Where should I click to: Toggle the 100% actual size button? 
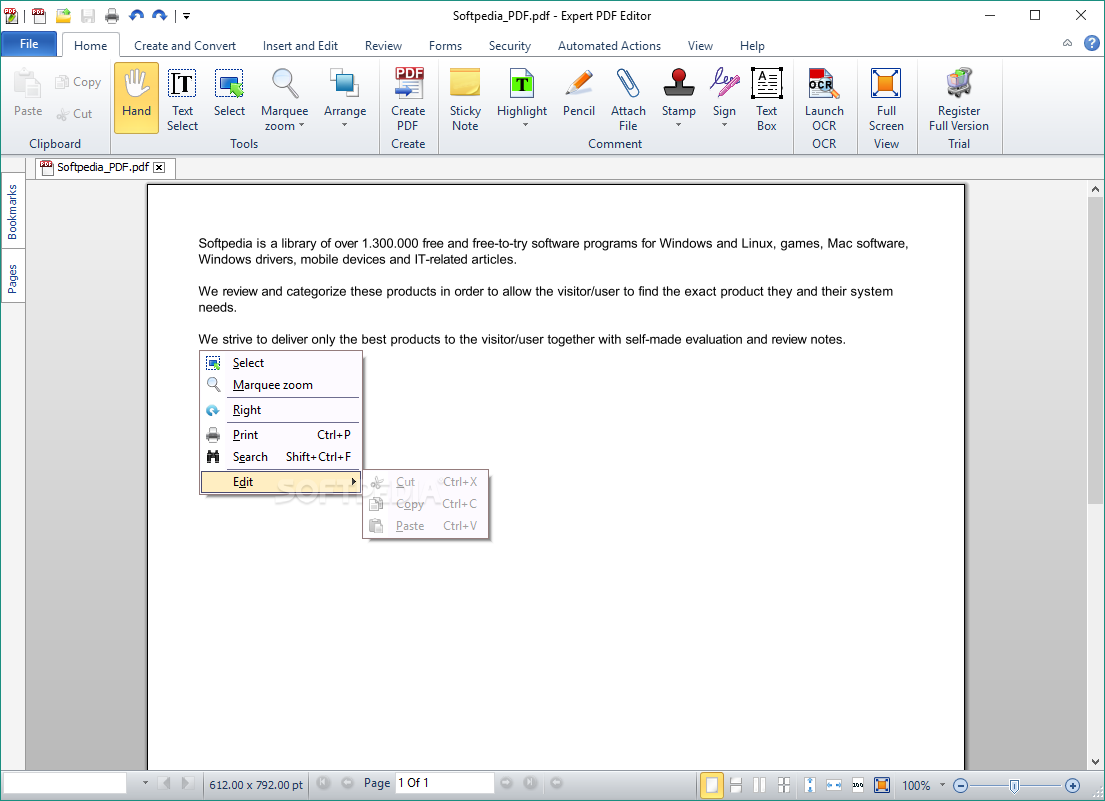(858, 785)
